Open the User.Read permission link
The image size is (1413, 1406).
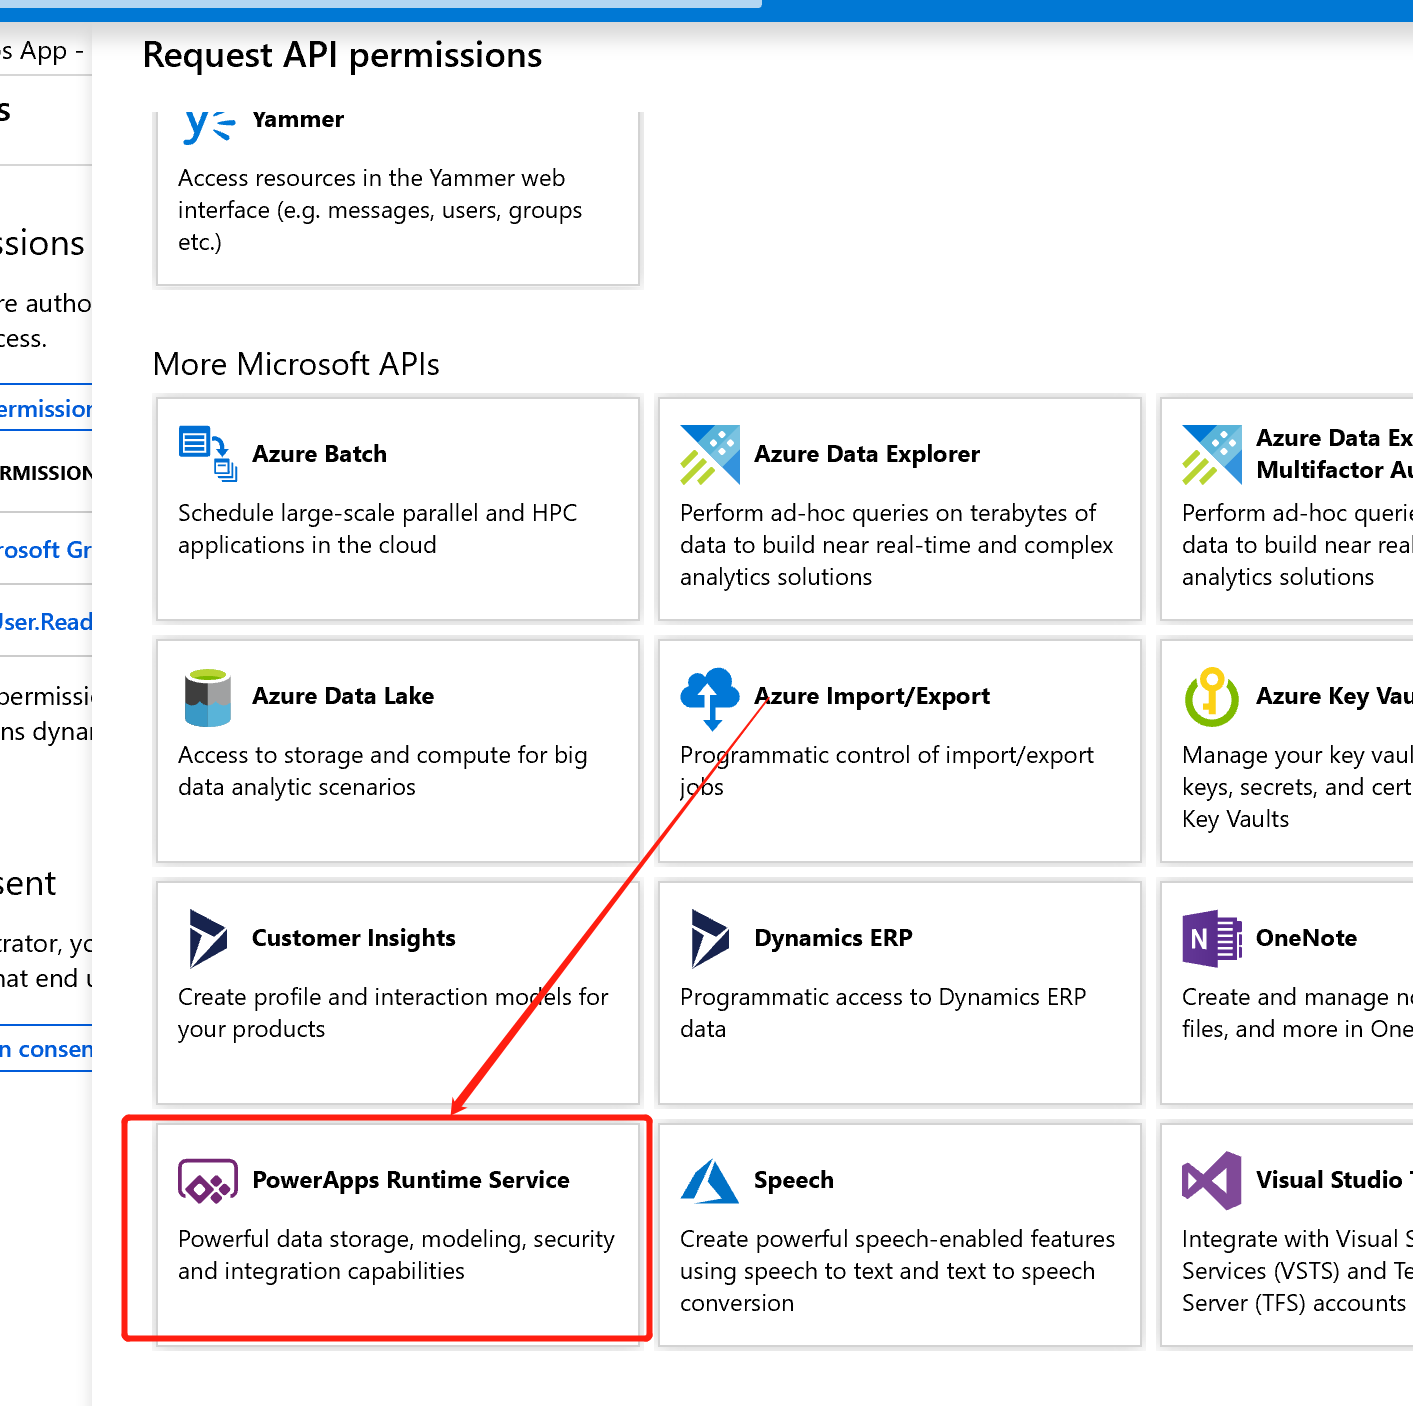46,622
